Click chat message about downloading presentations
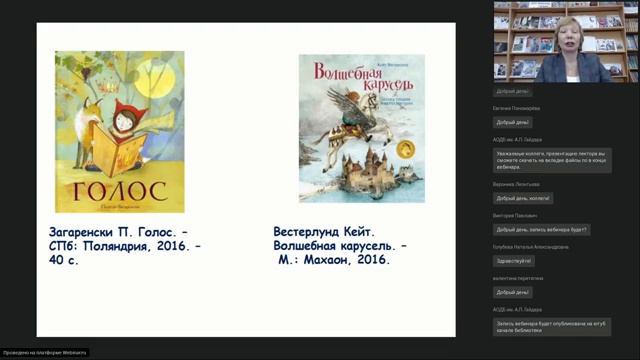The height and width of the screenshot is (360, 640). click(552, 160)
